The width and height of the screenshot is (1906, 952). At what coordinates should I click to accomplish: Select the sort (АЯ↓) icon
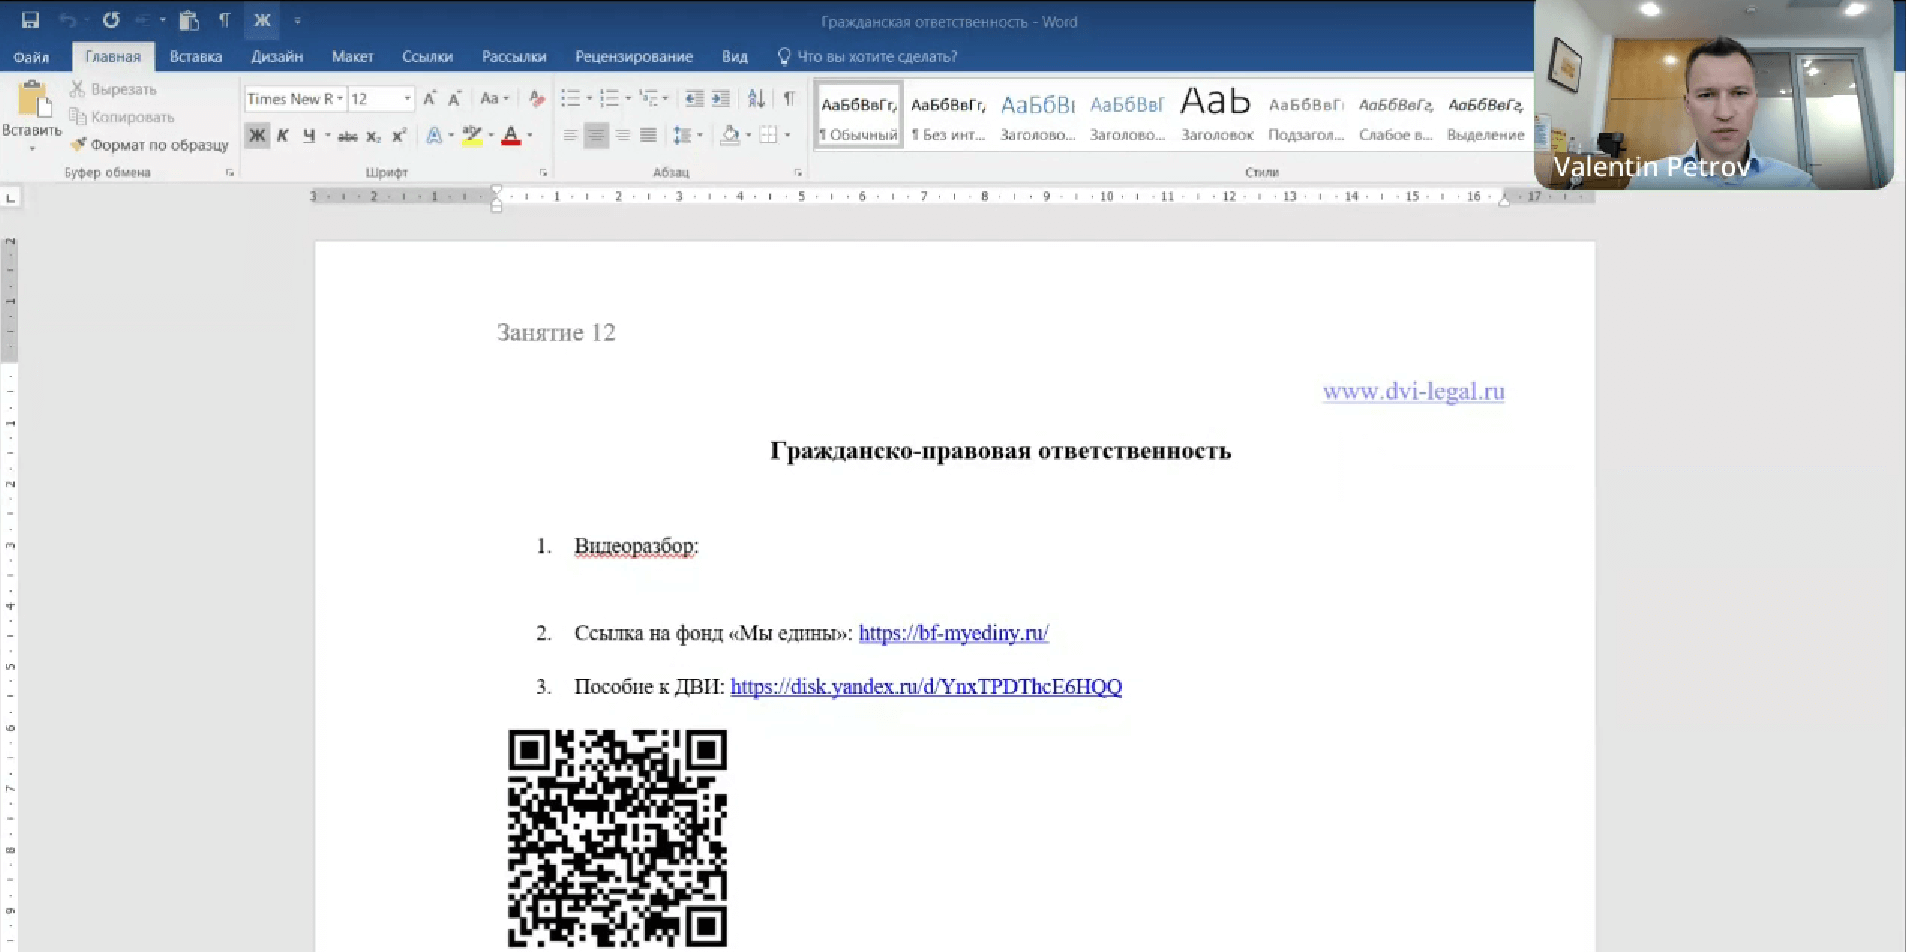coord(756,97)
